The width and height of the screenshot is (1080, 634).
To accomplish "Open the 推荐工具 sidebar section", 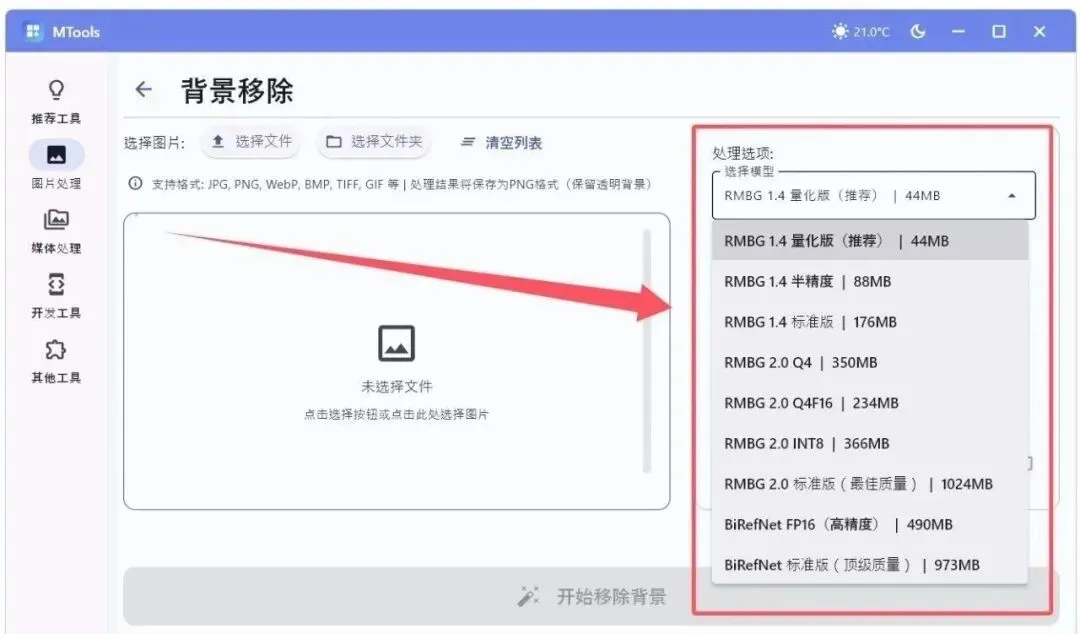I will pos(56,102).
